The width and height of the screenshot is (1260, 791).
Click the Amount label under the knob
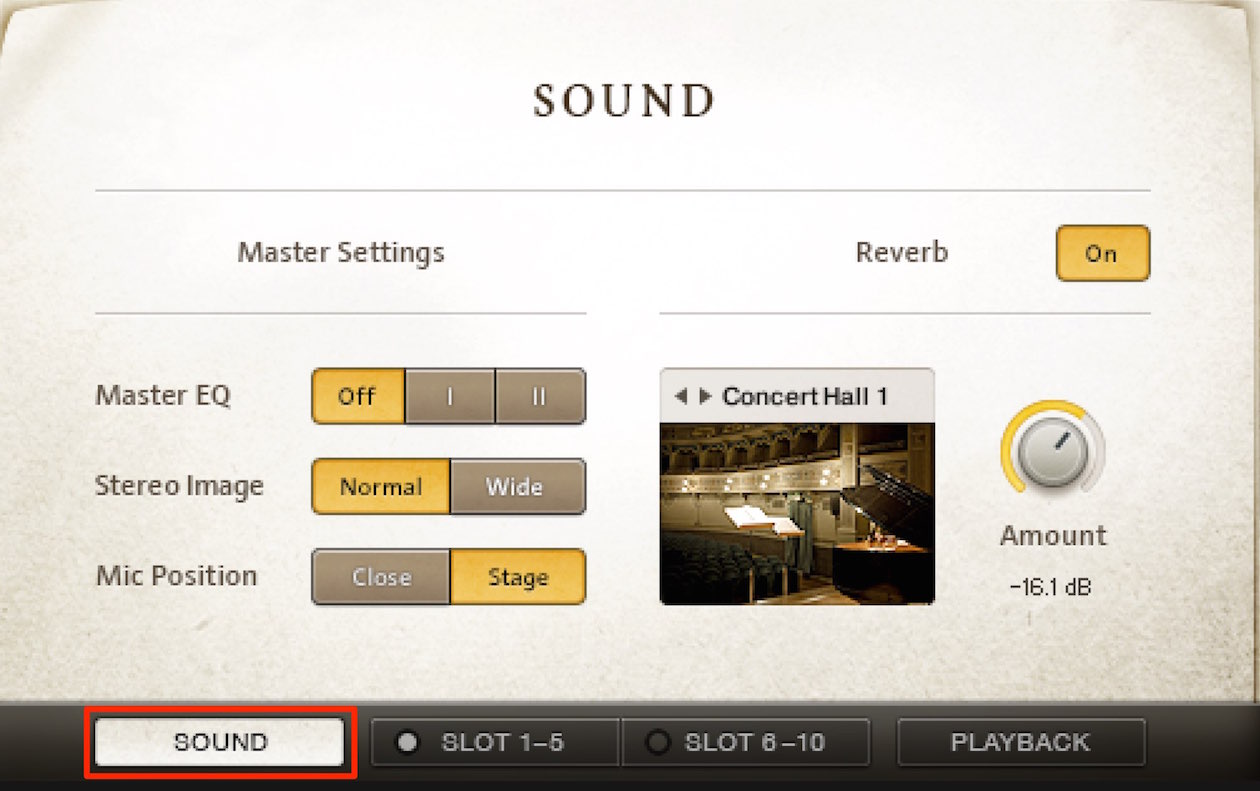(x=1054, y=535)
